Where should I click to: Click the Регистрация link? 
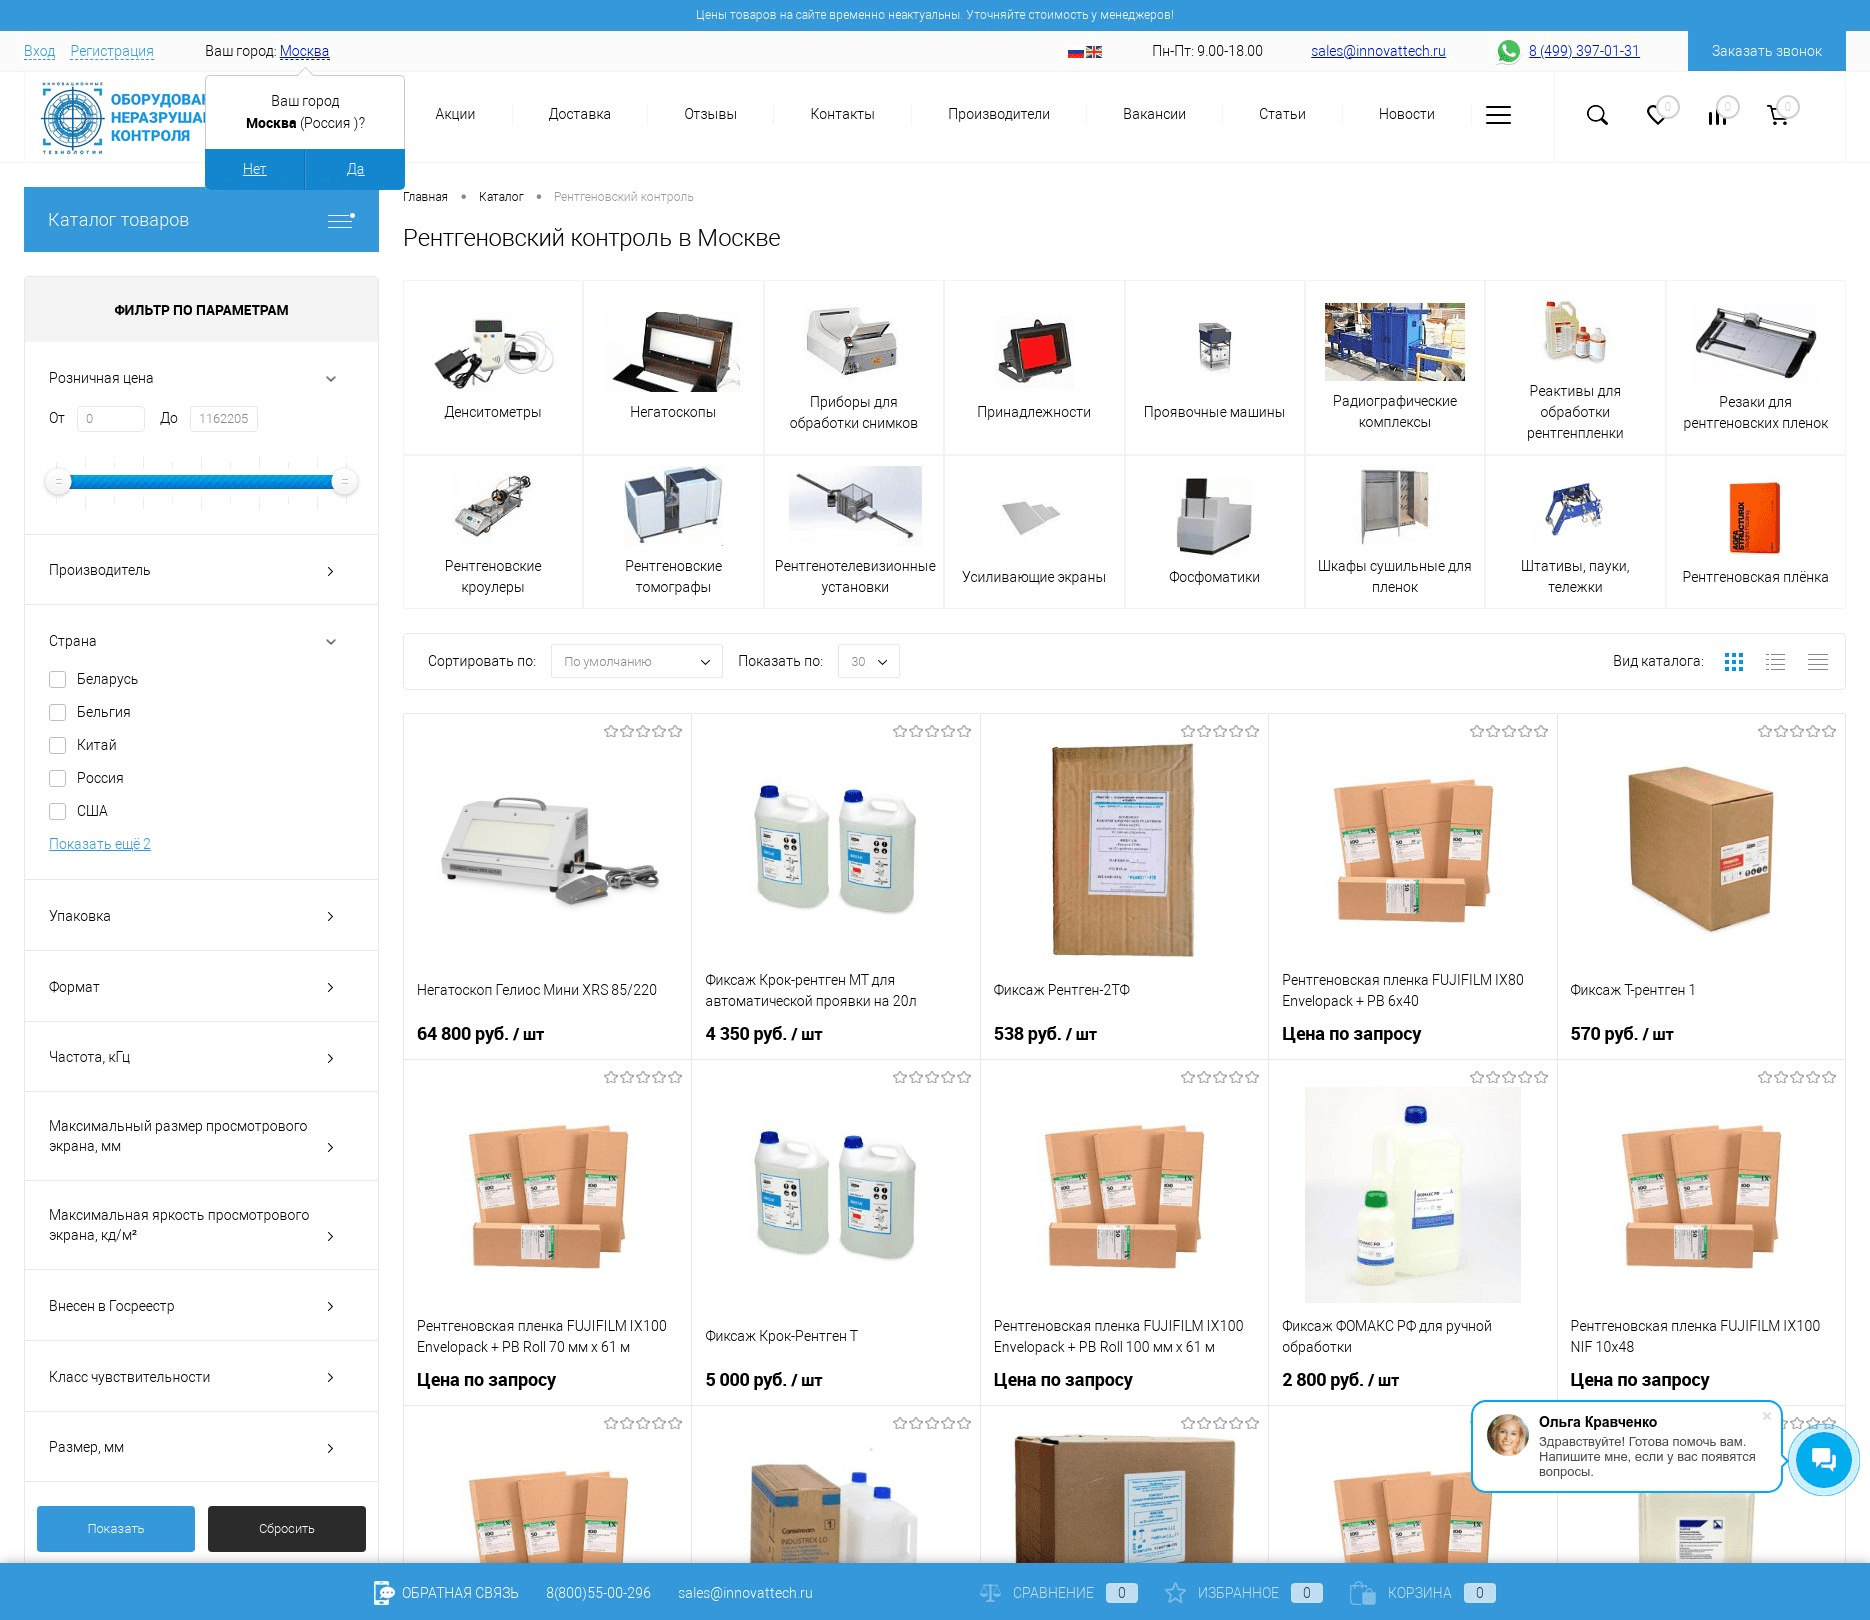112,52
